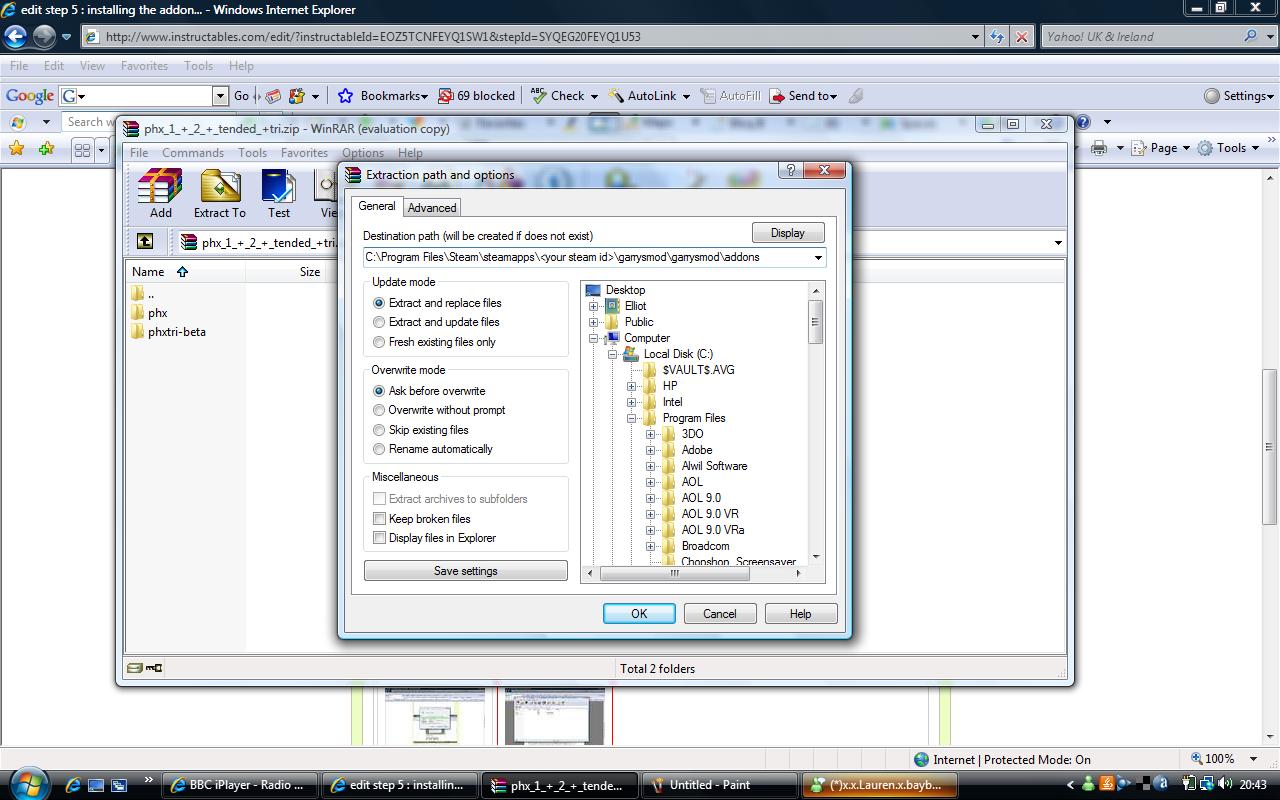Go up one folder level in WinRAR
1280x800 pixels.
(145, 241)
